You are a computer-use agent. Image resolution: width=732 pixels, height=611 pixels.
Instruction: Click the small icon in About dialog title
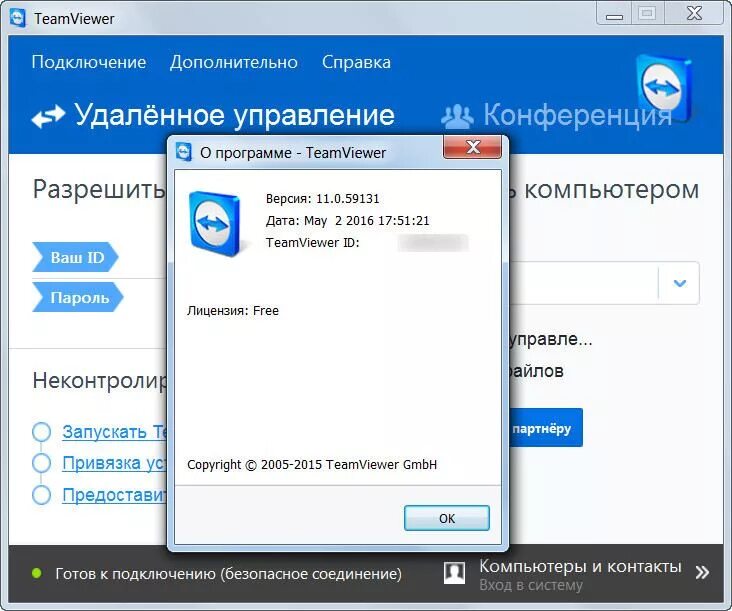[x=184, y=152]
